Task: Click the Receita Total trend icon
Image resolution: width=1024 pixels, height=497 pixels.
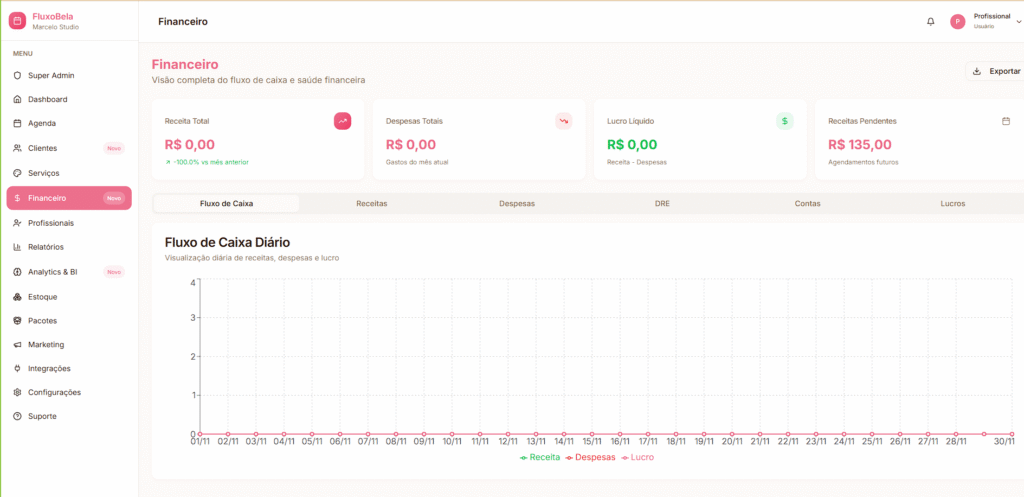Action: point(343,121)
